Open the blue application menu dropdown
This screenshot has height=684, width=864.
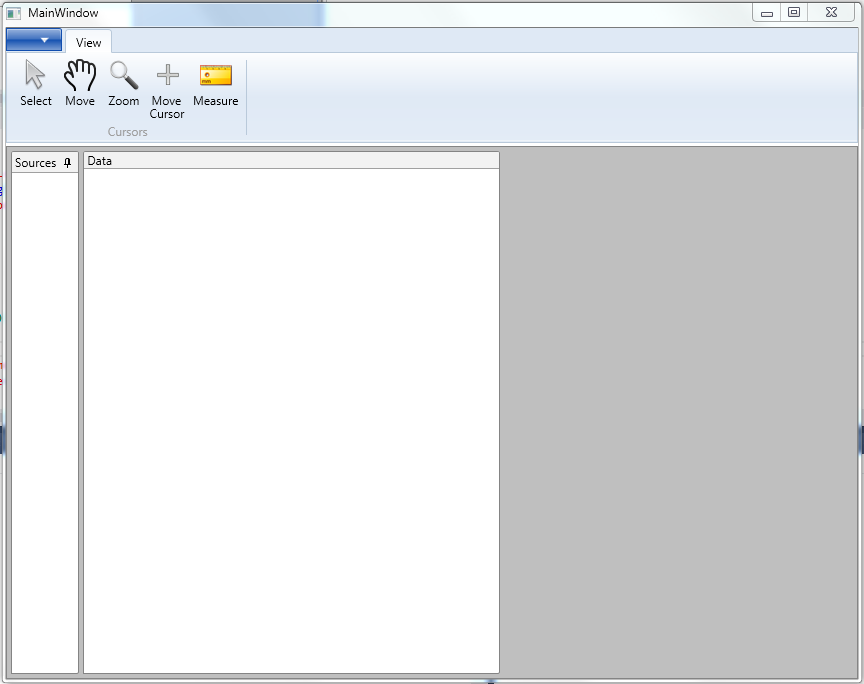click(x=34, y=40)
